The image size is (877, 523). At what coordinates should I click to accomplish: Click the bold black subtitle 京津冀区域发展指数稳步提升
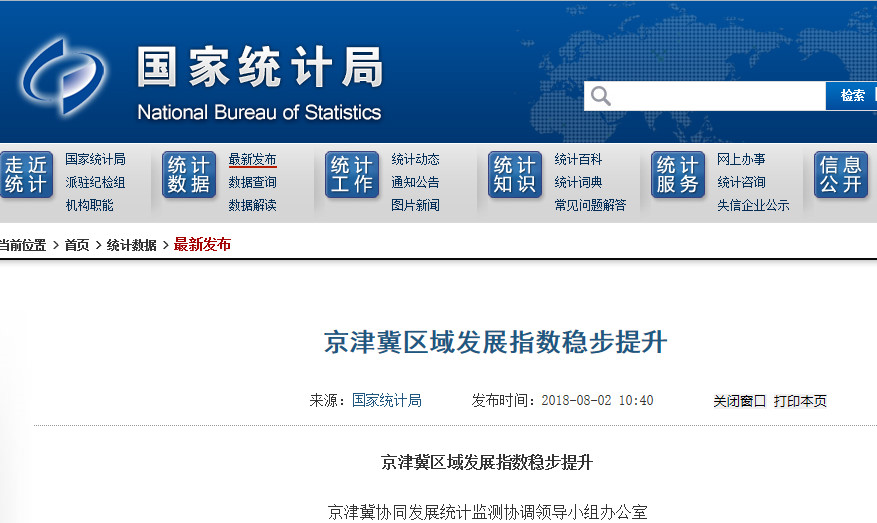487,463
